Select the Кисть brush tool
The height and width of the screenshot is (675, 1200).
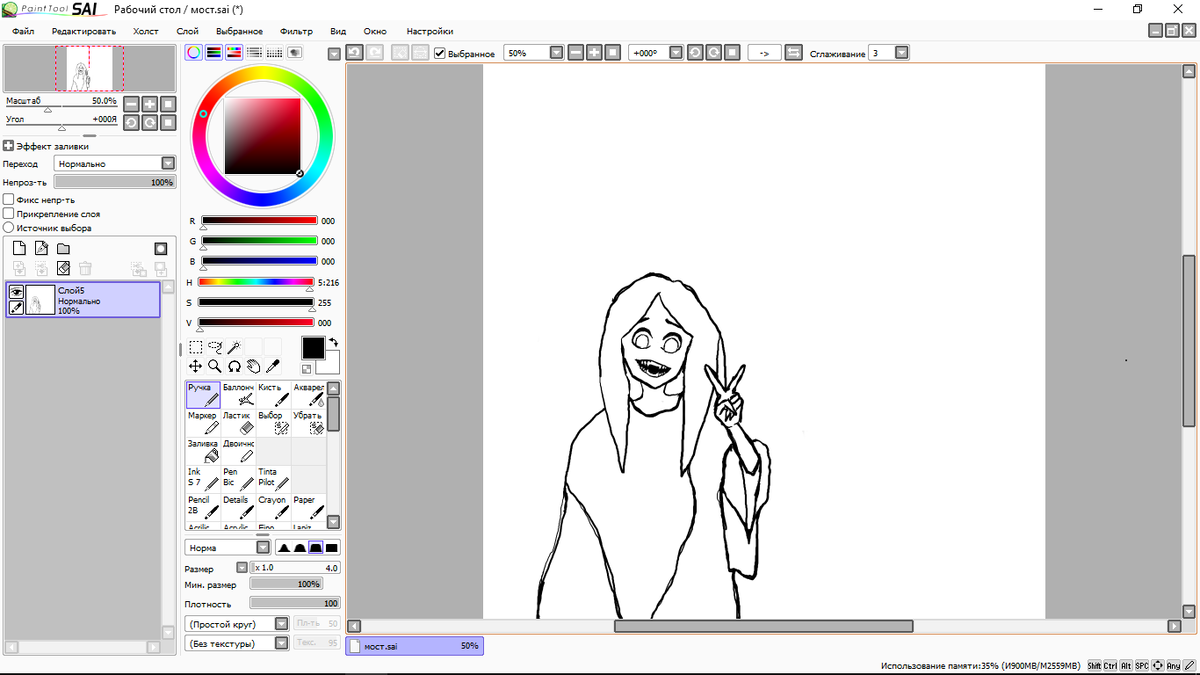tap(273, 394)
